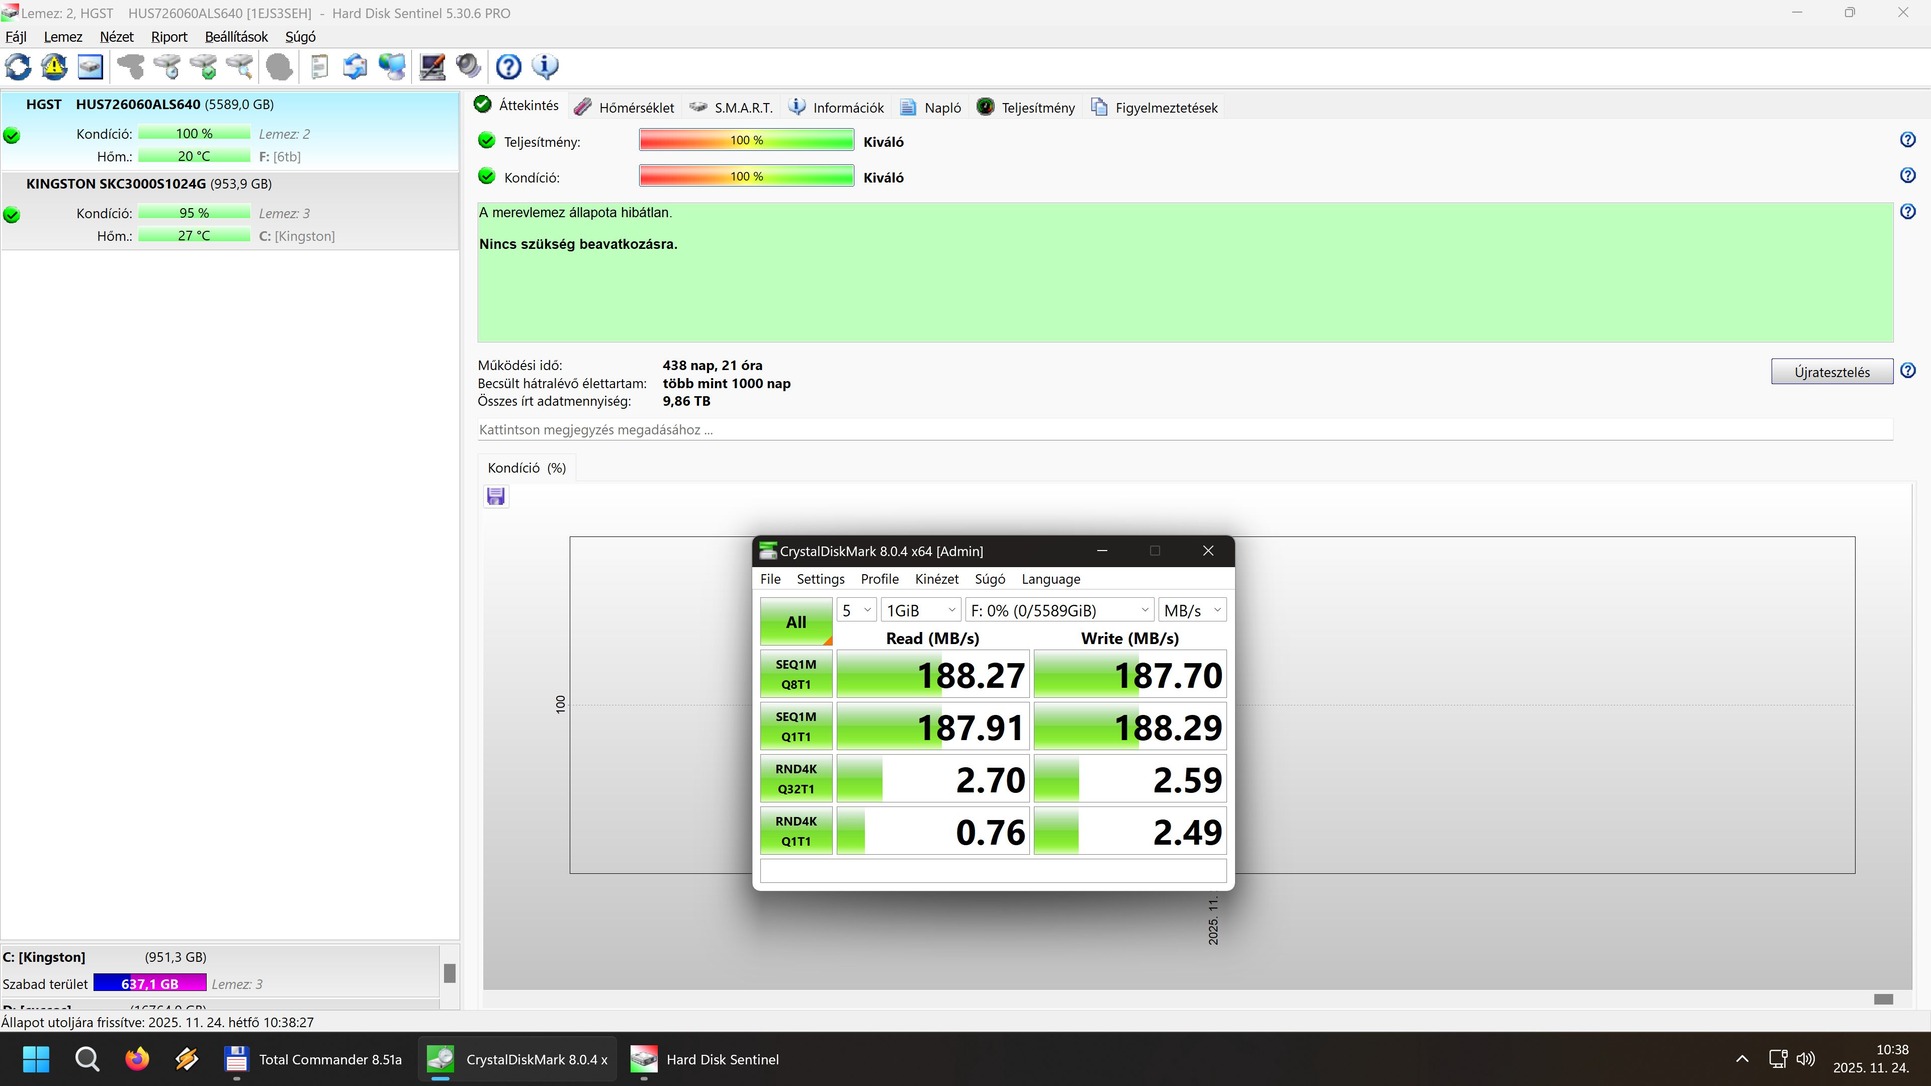Viewport: 1931px width, 1086px height.
Task: Switch to the S.M.A.R.T. tab
Action: [x=731, y=107]
